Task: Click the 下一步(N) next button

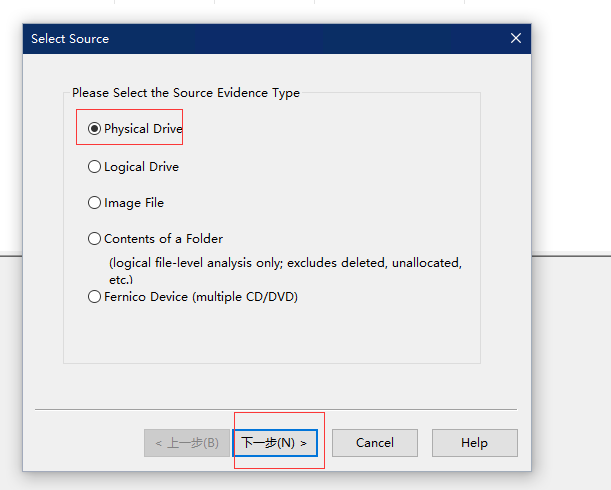Action: pyautogui.click(x=275, y=443)
